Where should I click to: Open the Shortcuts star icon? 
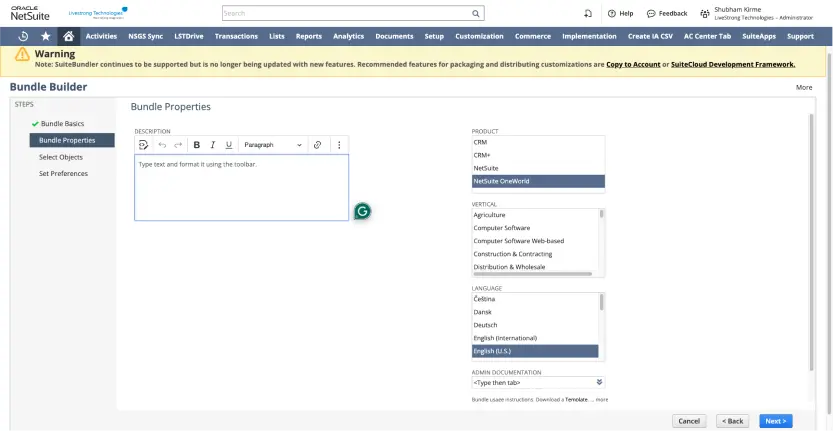coord(46,36)
